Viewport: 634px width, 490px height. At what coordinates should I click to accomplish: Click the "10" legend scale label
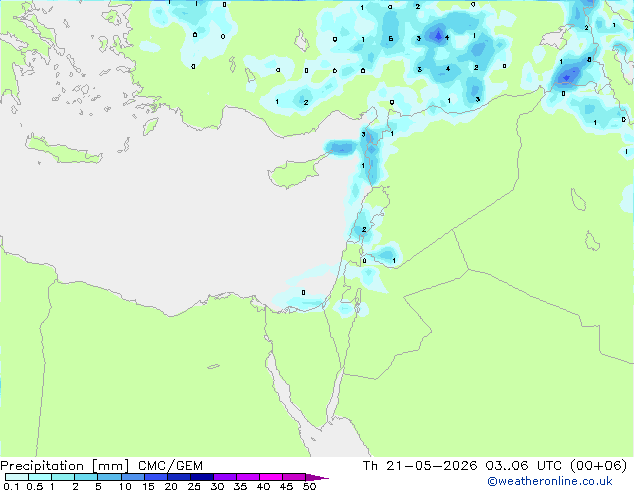point(125,486)
